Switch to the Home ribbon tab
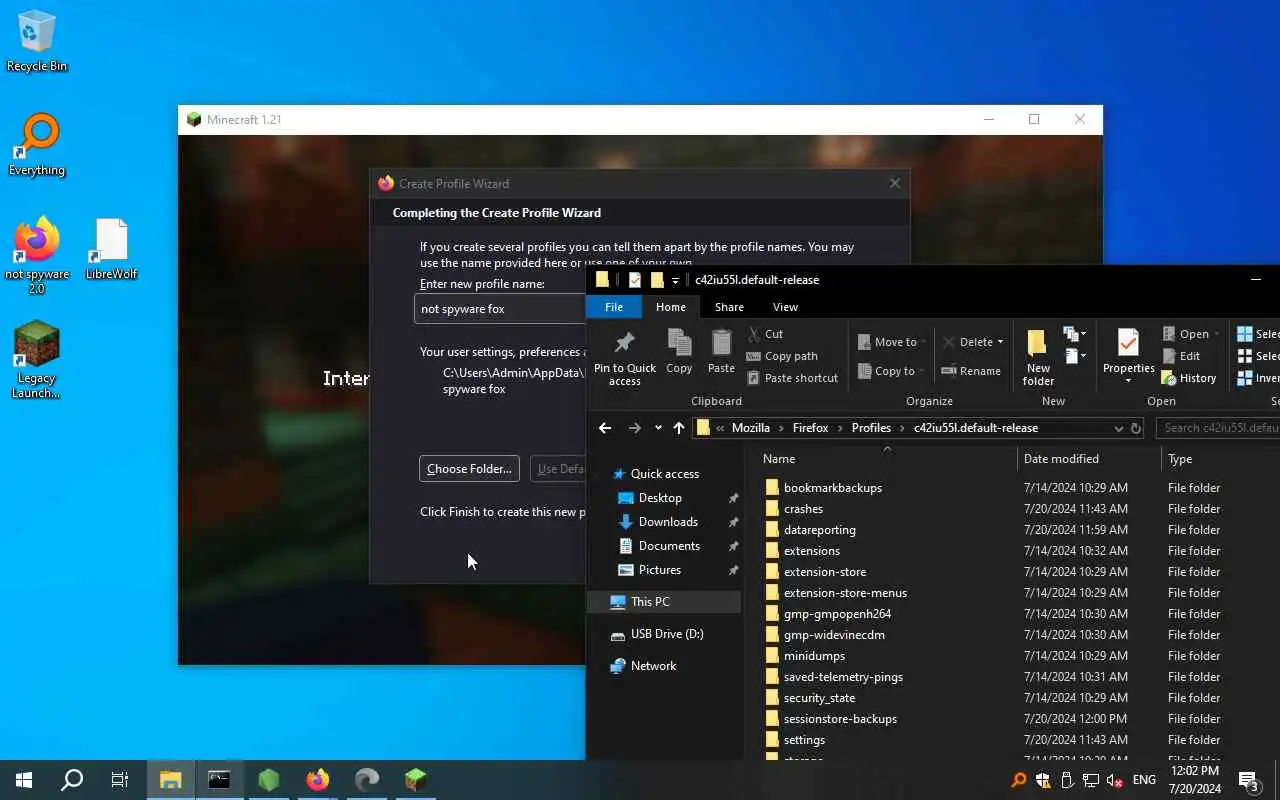Image resolution: width=1280 pixels, height=800 pixels. click(670, 307)
